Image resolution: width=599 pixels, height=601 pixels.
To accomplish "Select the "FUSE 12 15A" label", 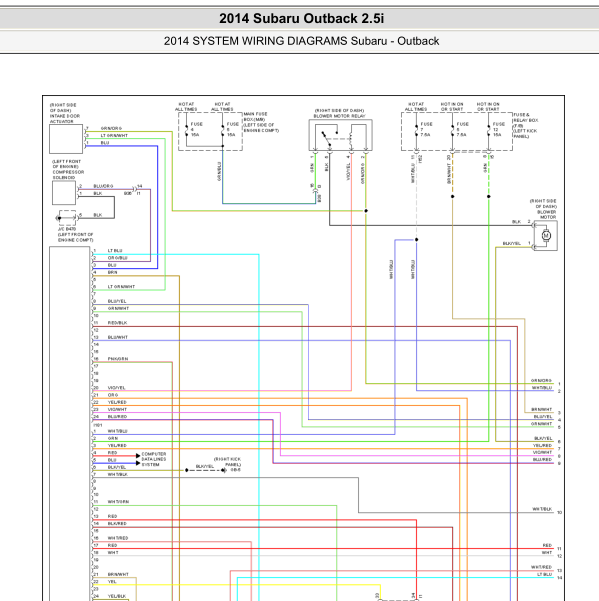I will pyautogui.click(x=499, y=129).
